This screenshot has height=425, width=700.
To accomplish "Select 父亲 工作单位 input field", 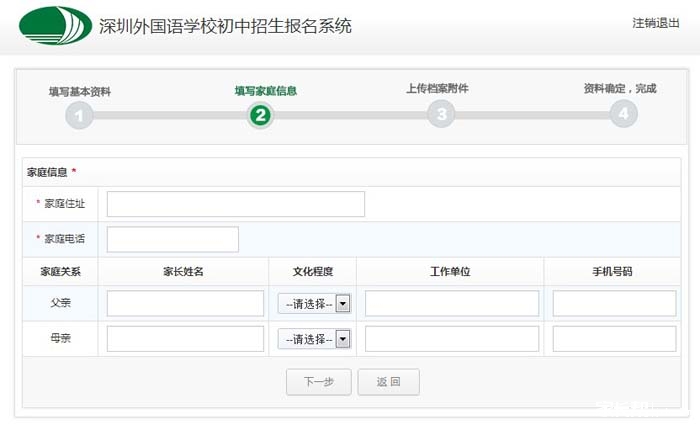I will 451,304.
